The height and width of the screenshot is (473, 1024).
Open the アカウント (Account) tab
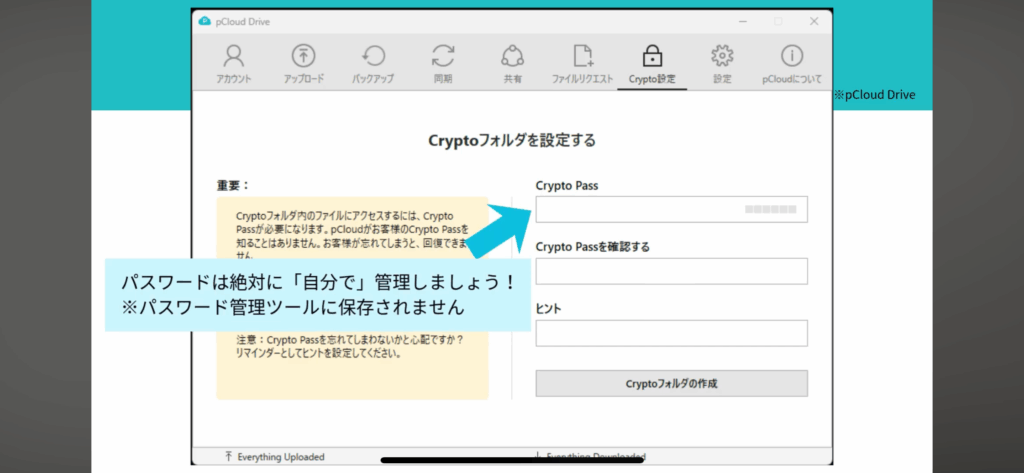(x=234, y=64)
